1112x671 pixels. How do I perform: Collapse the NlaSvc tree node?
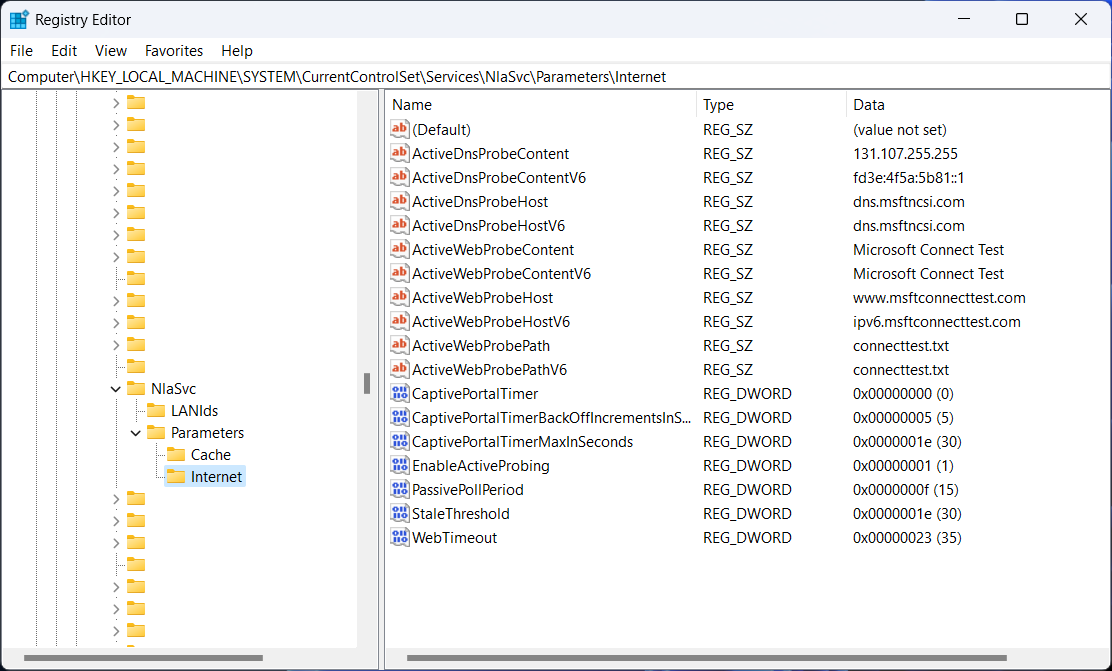tap(115, 388)
